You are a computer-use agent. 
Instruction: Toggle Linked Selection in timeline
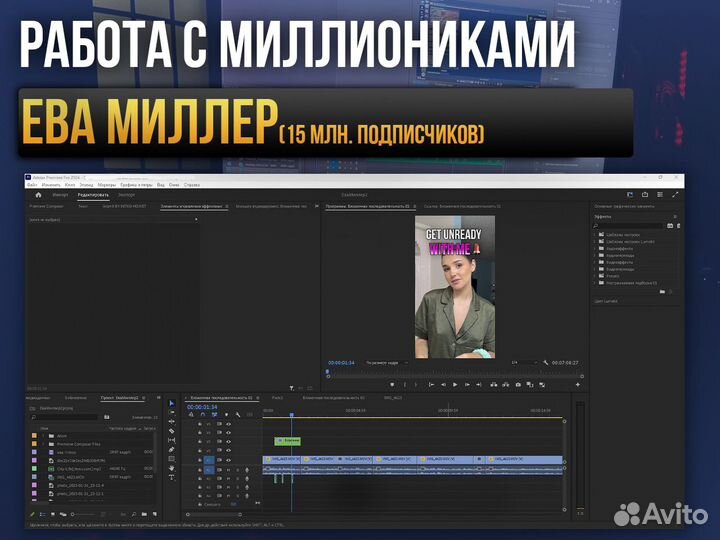click(x=214, y=415)
